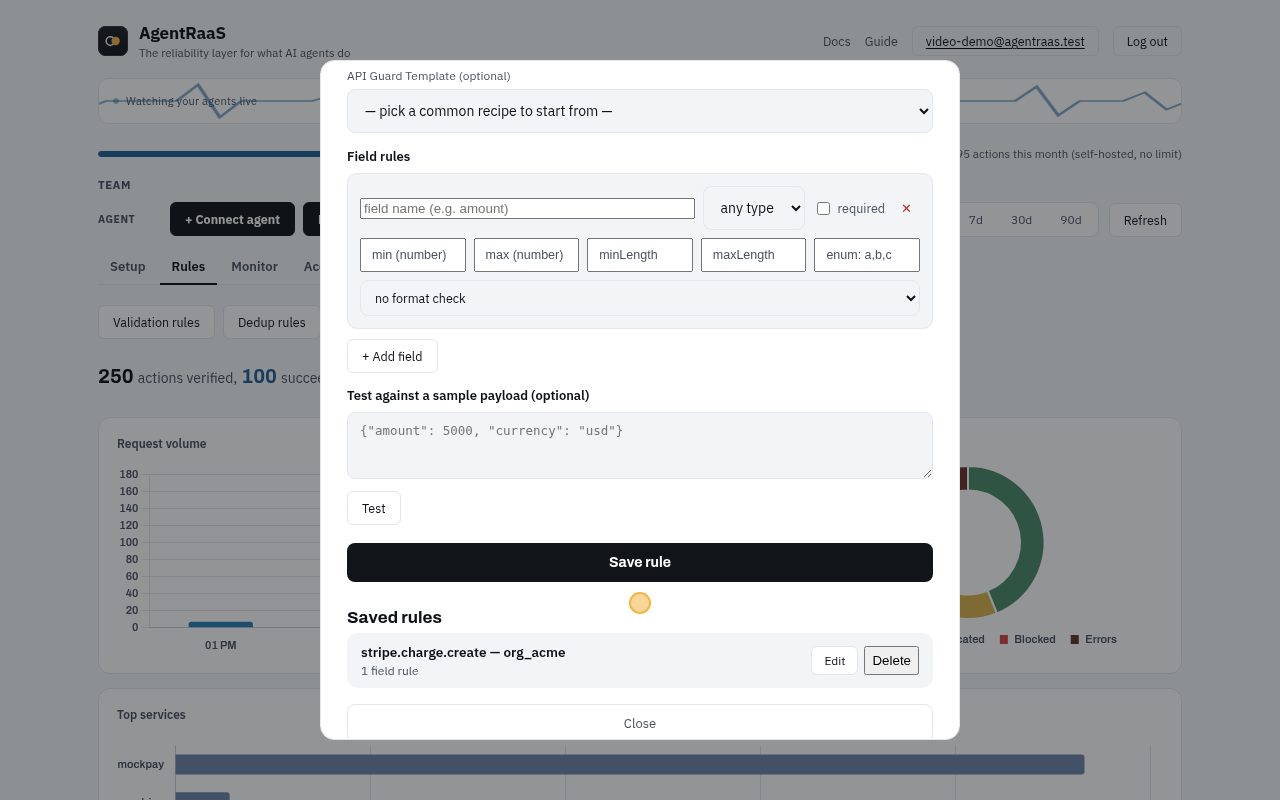
Task: Click the + Add field button
Action: tap(392, 356)
